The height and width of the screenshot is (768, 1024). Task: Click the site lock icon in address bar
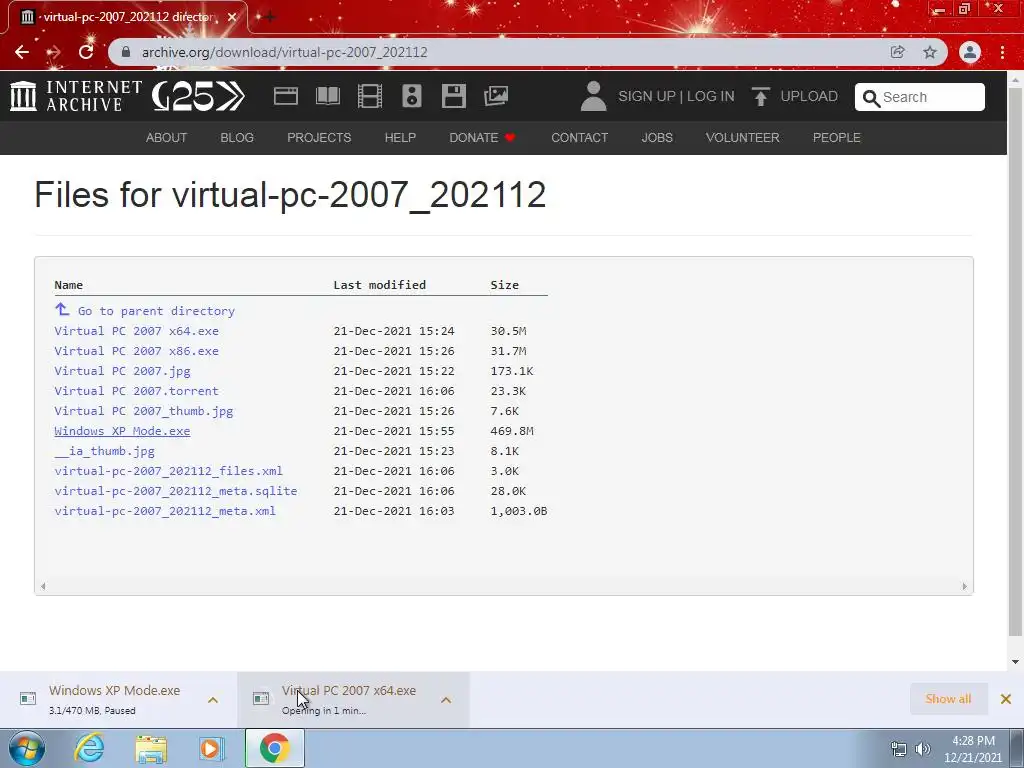(126, 52)
